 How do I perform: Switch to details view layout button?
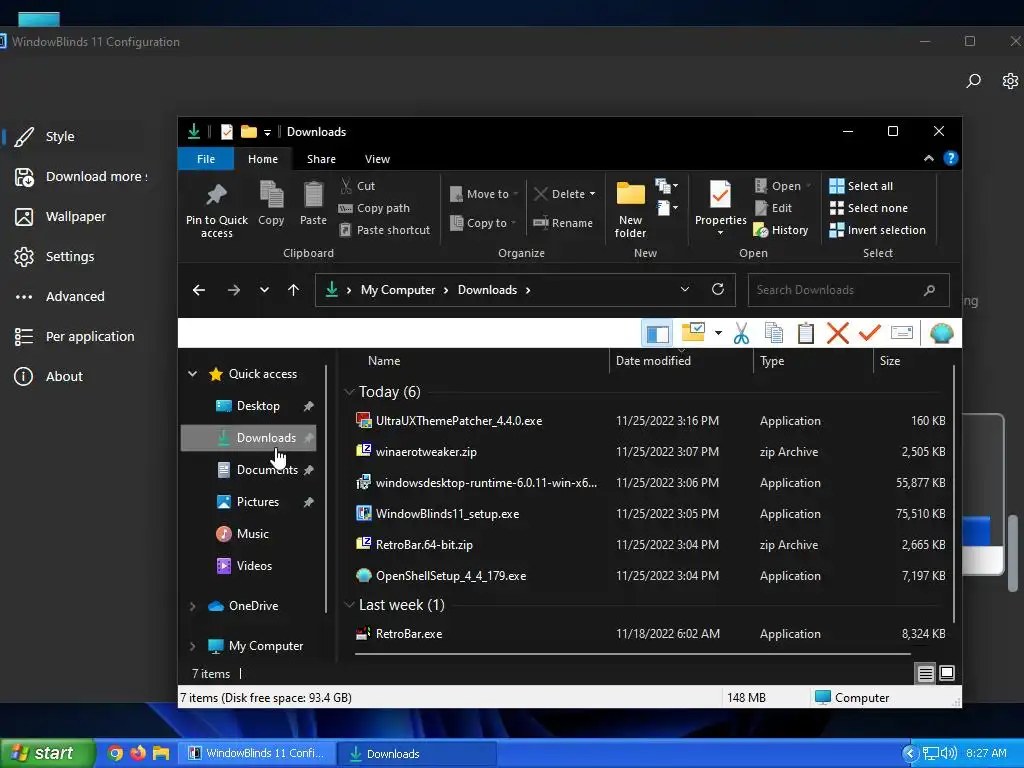click(925, 673)
